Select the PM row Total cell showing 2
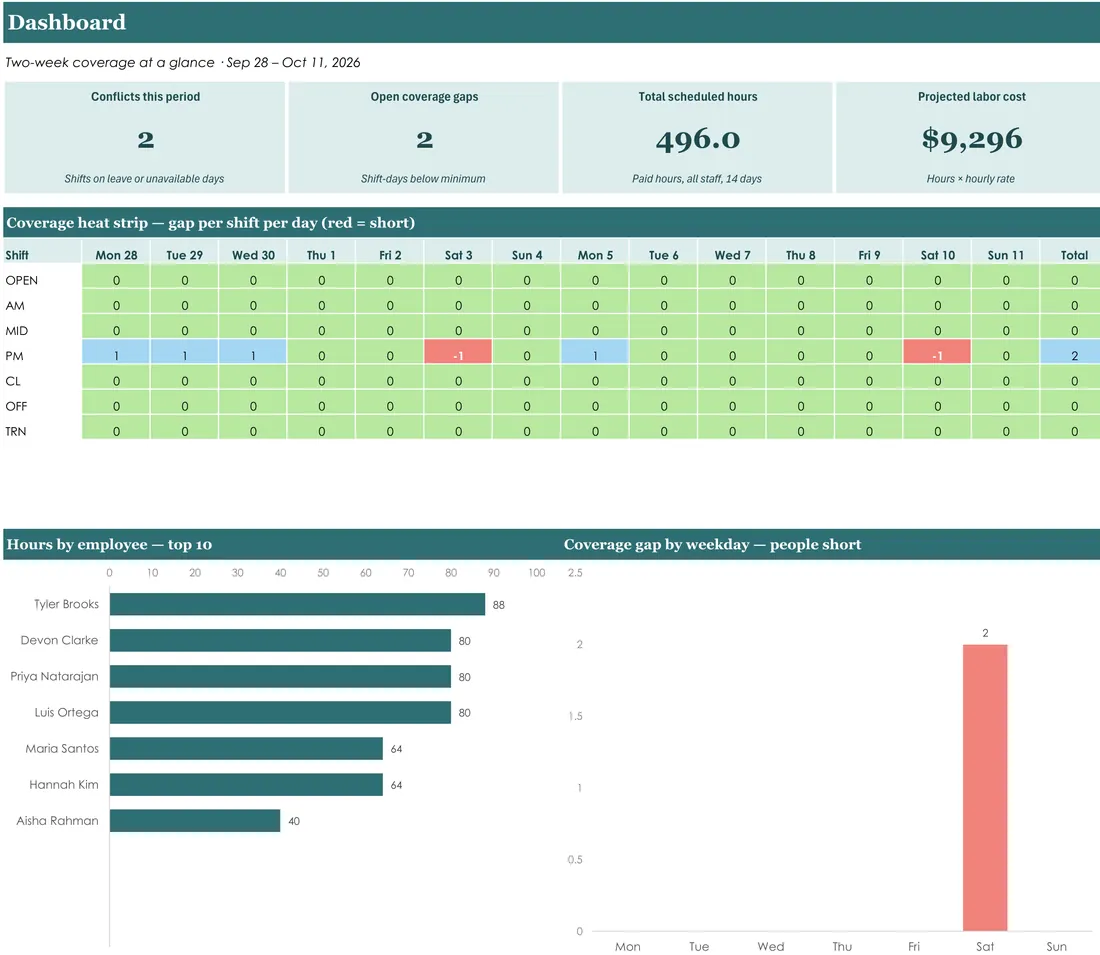The height and width of the screenshot is (955, 1100). click(1071, 352)
